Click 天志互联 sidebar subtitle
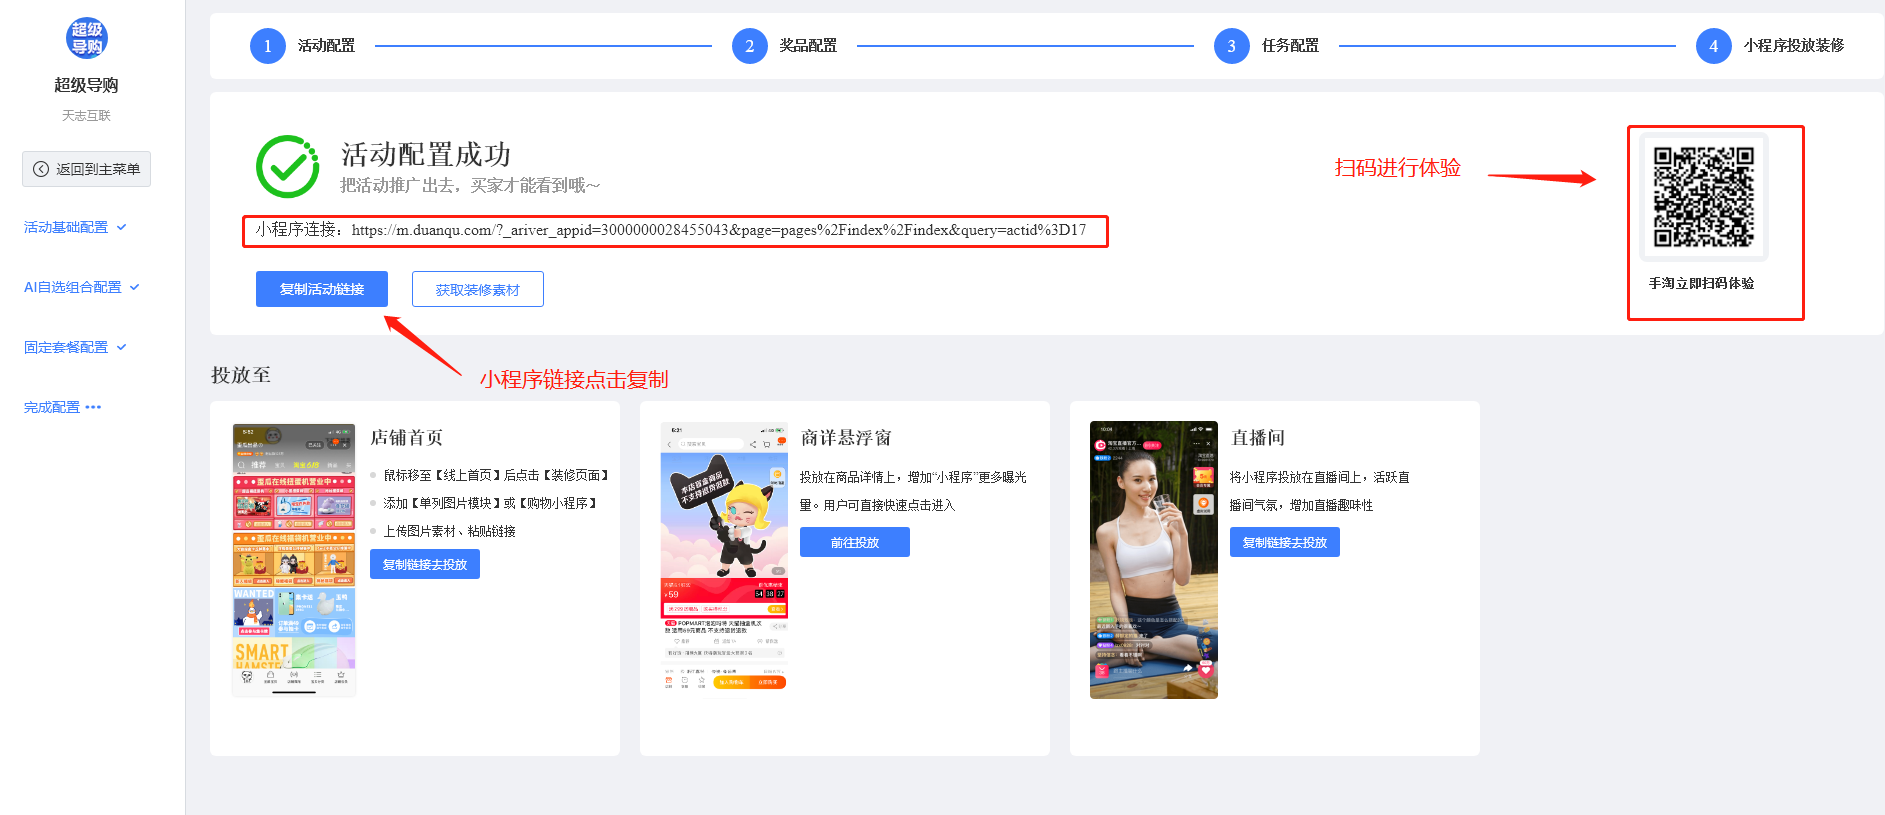Image resolution: width=1885 pixels, height=815 pixels. click(86, 115)
